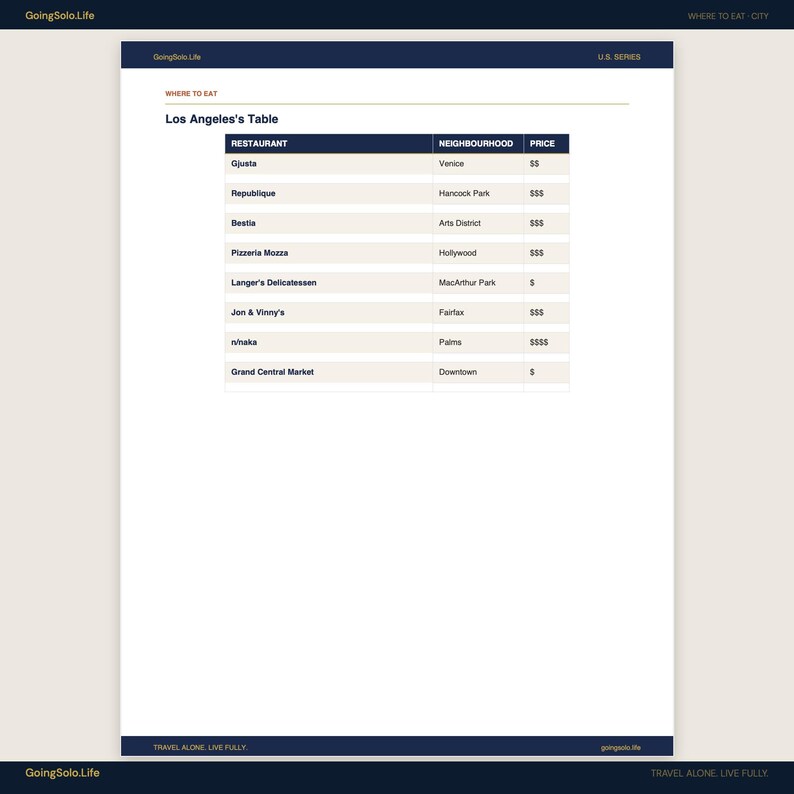The image size is (794, 794).
Task: Open the goingsolo.life footer link
Action: (620, 747)
